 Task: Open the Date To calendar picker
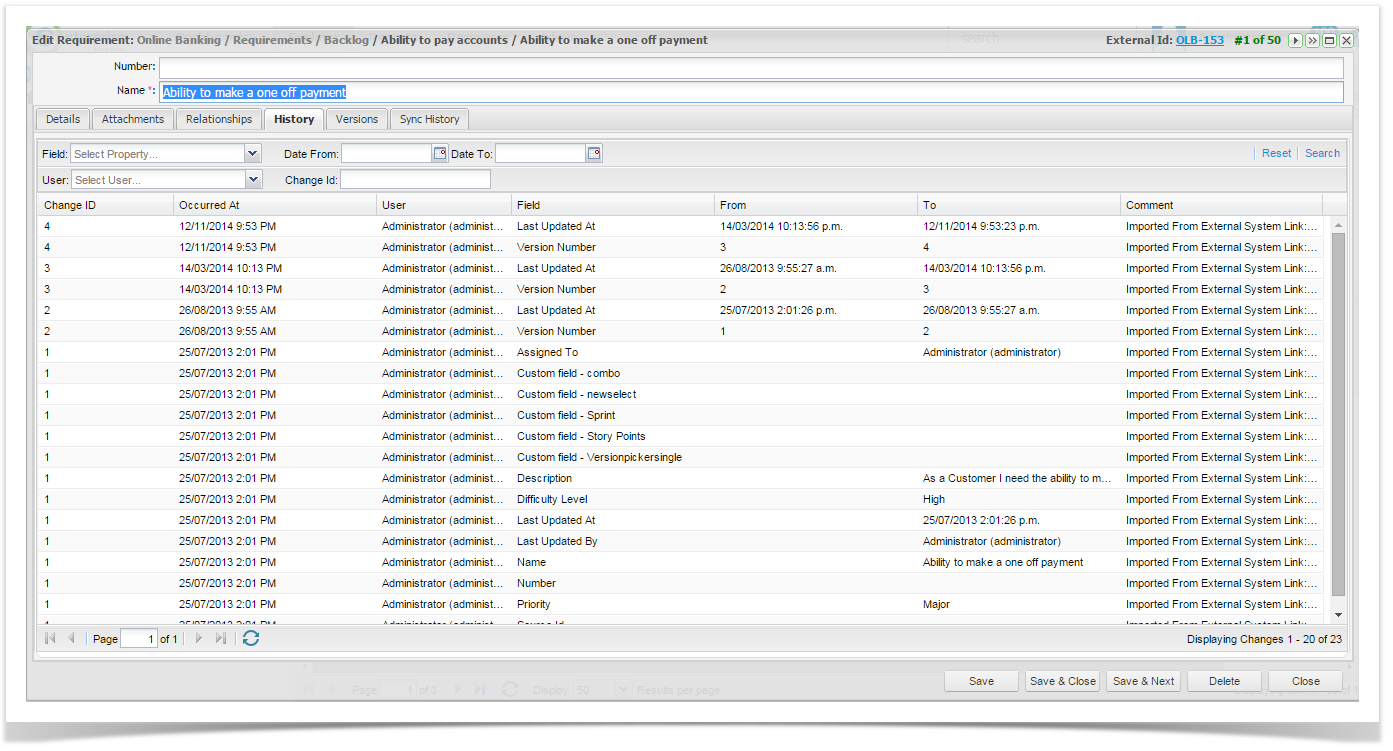593,154
